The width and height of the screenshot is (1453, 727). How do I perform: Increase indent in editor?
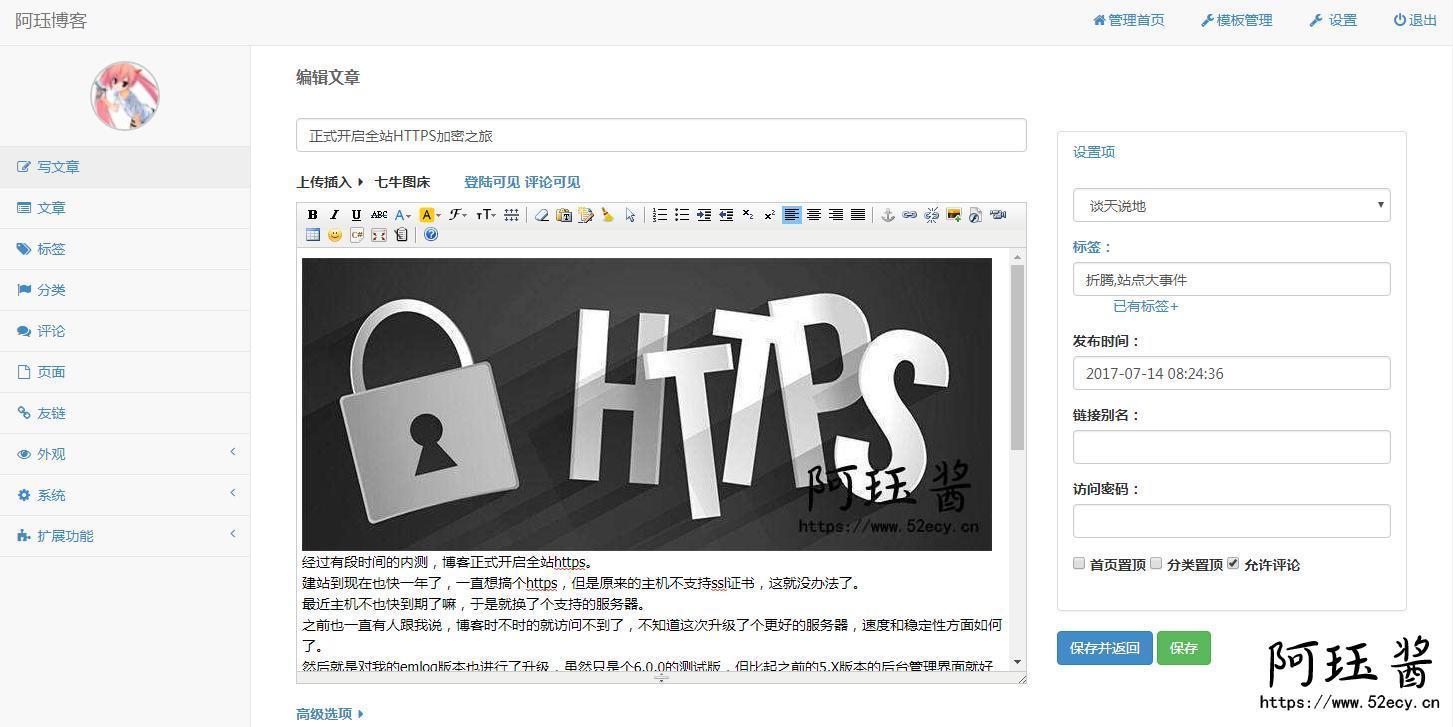[x=703, y=214]
